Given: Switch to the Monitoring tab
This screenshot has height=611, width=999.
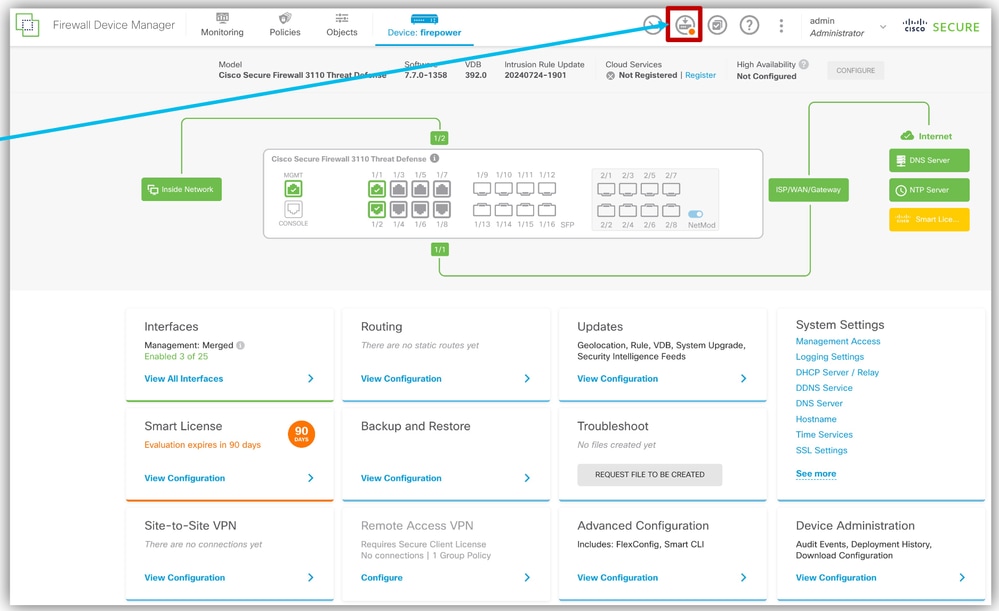Looking at the screenshot, I should 222,25.
